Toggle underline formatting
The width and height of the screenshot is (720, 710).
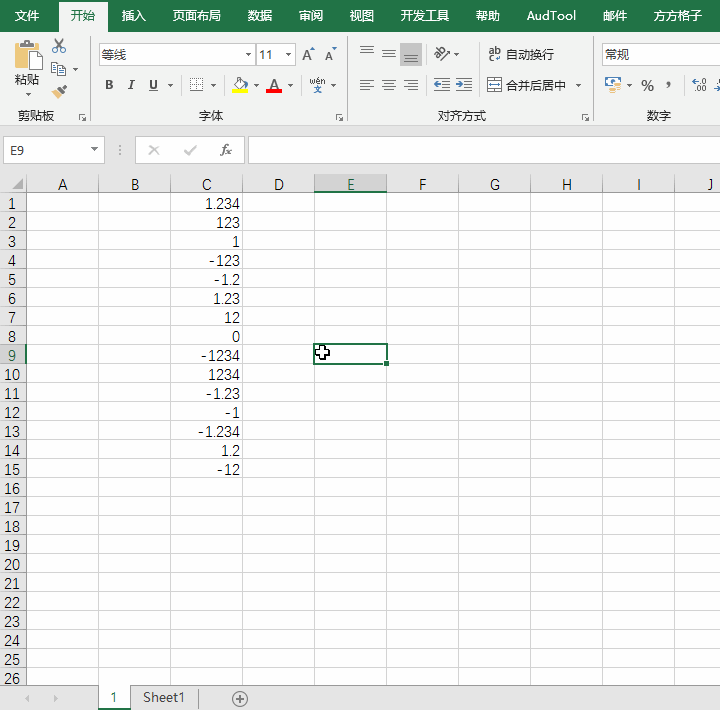coord(153,85)
